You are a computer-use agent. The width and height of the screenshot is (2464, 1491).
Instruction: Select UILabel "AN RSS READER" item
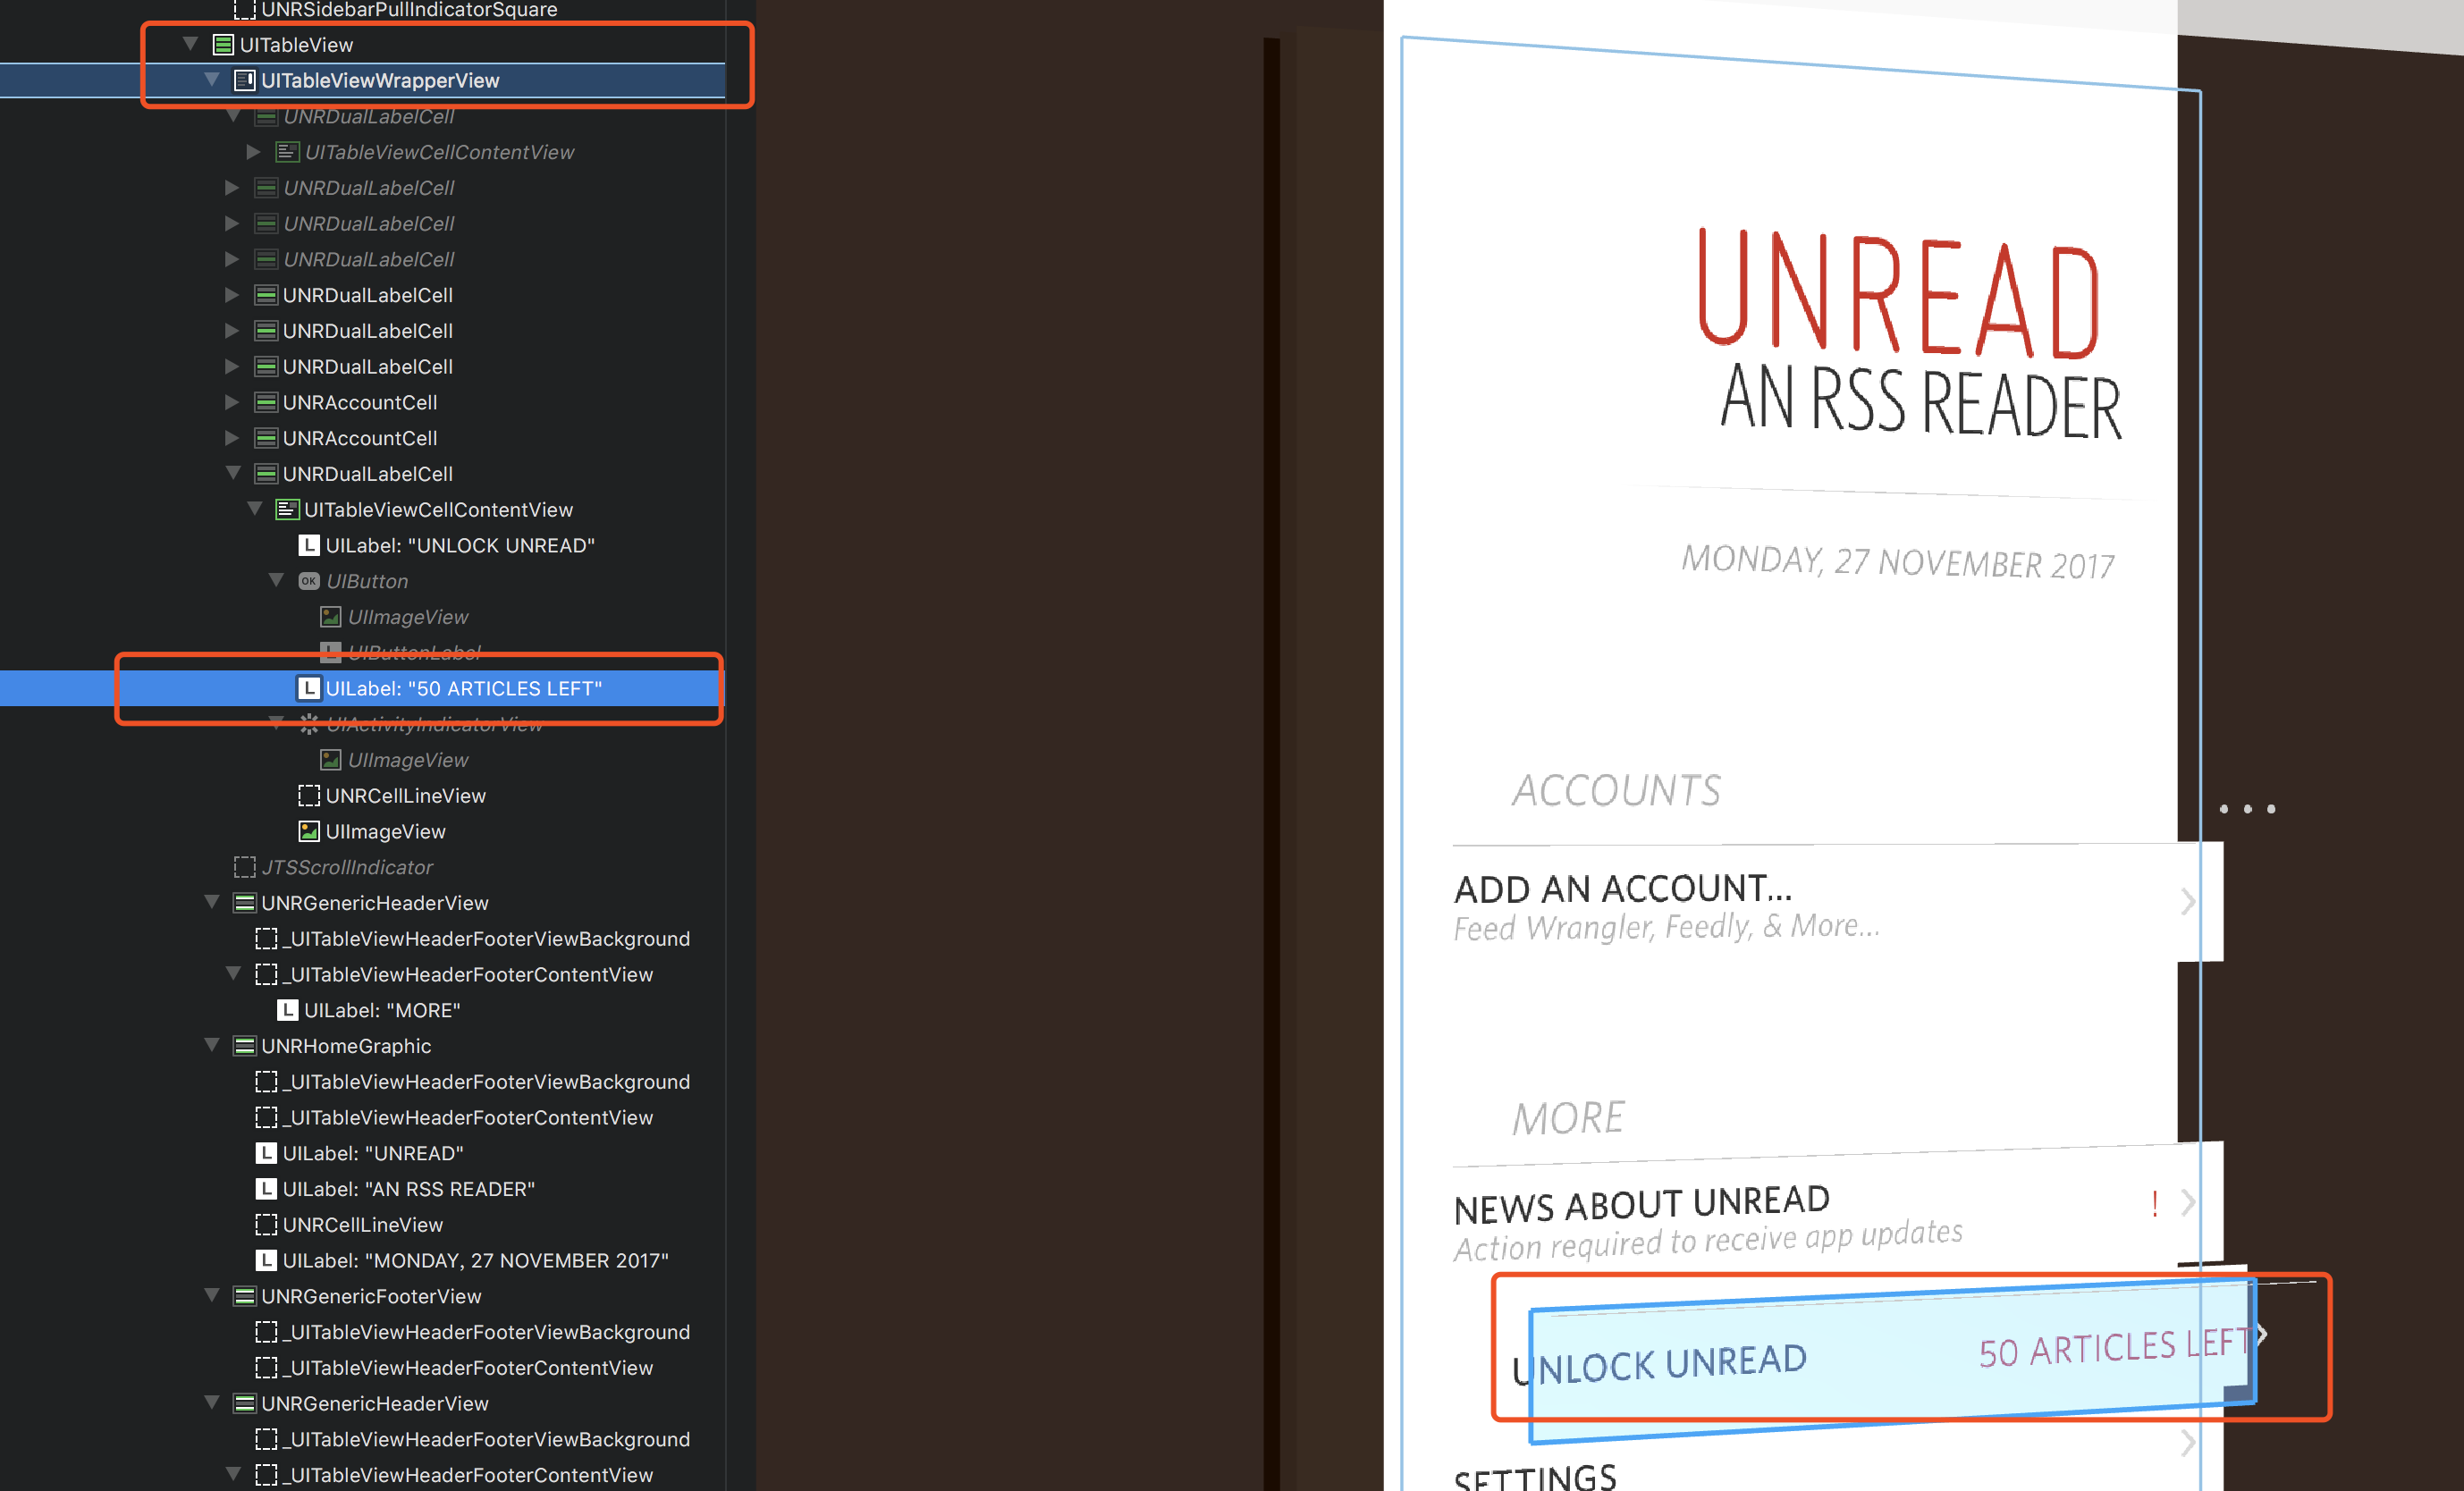(408, 1189)
